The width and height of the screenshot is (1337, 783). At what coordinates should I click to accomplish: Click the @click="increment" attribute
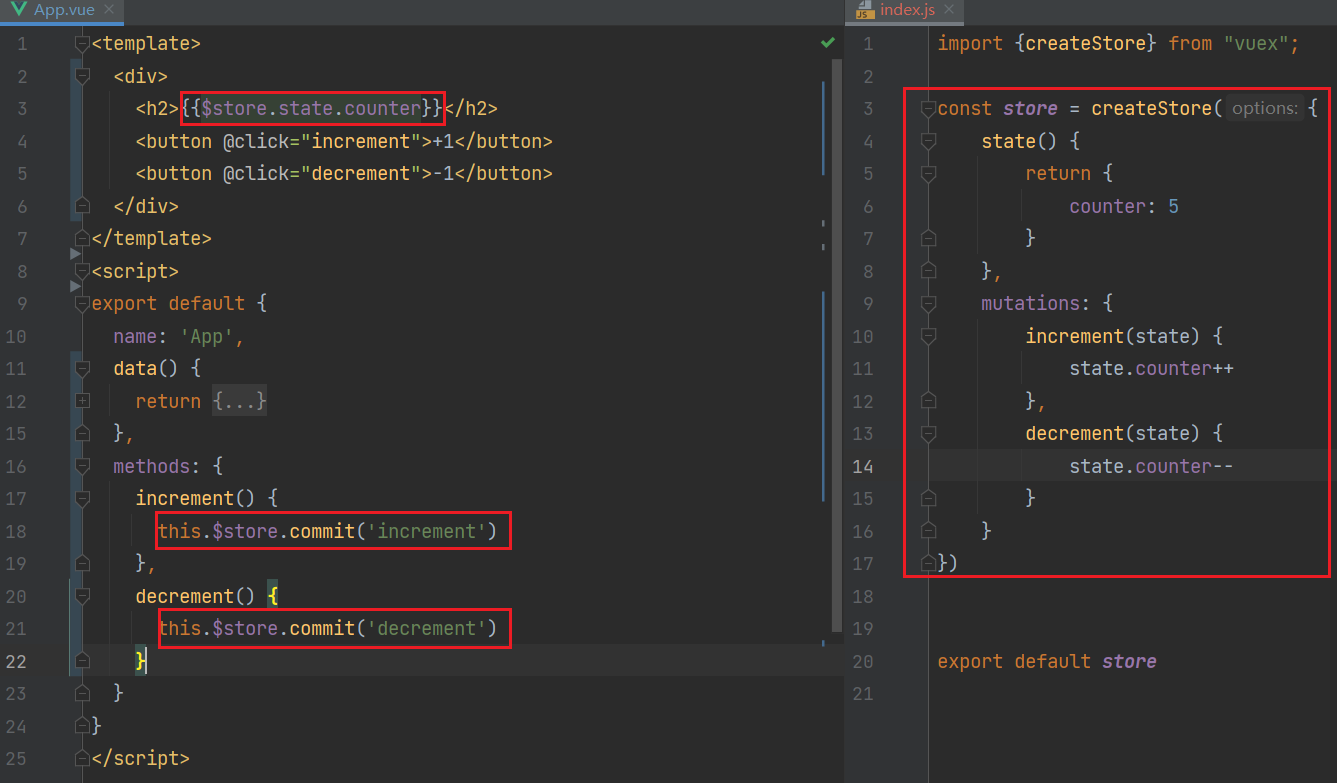click(x=322, y=141)
